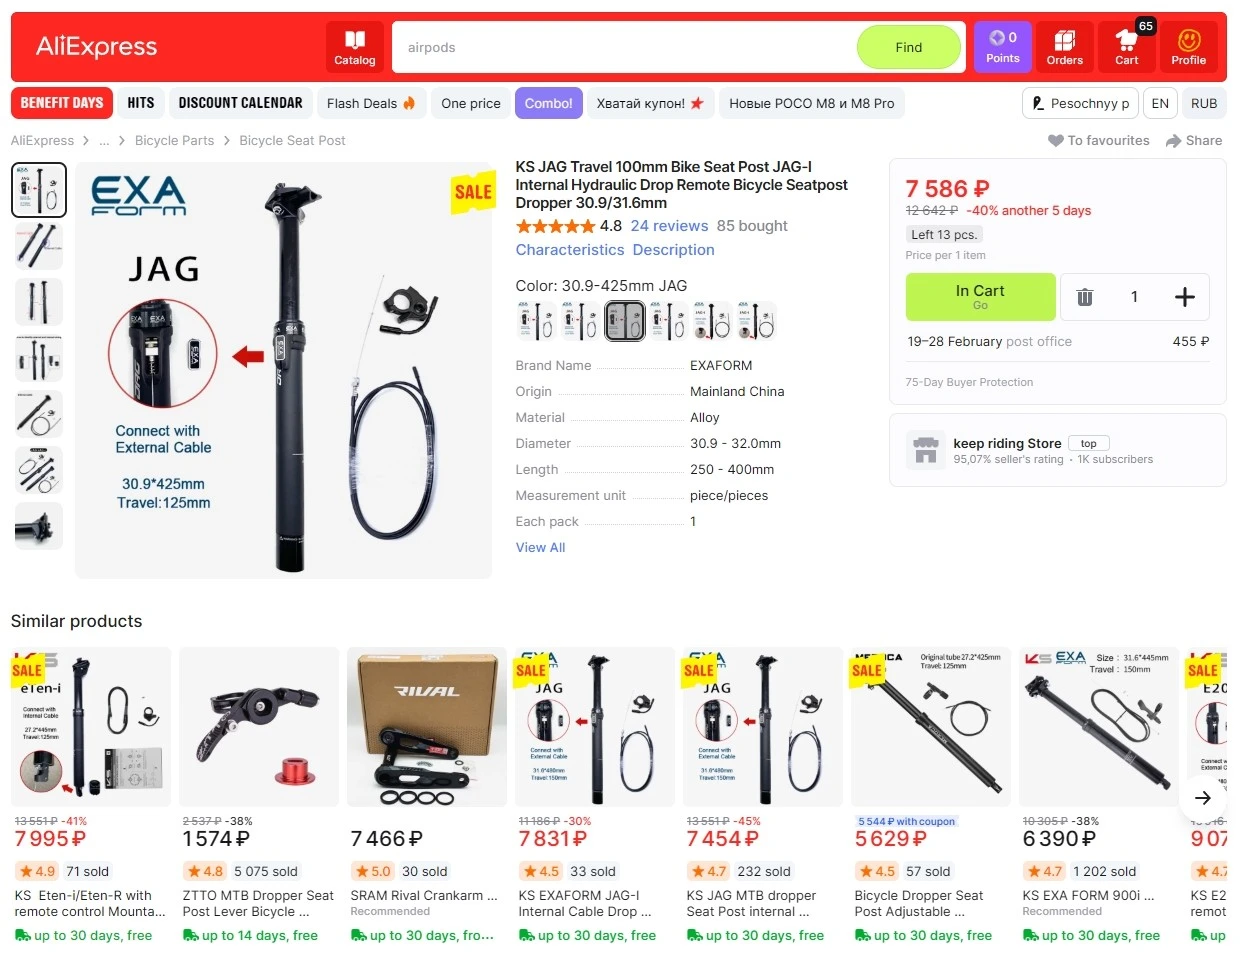Expand the breadcrumb ellipsis
This screenshot has width=1240, height=960.
[104, 141]
